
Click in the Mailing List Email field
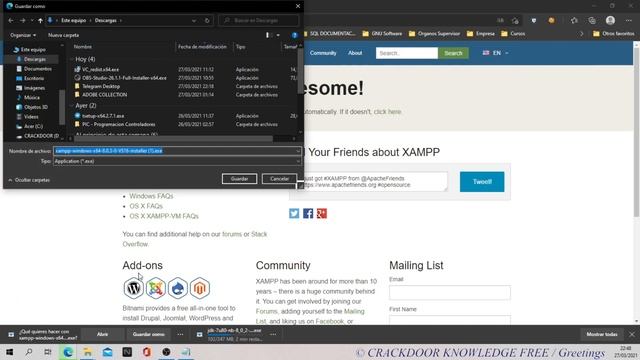coord(450,293)
